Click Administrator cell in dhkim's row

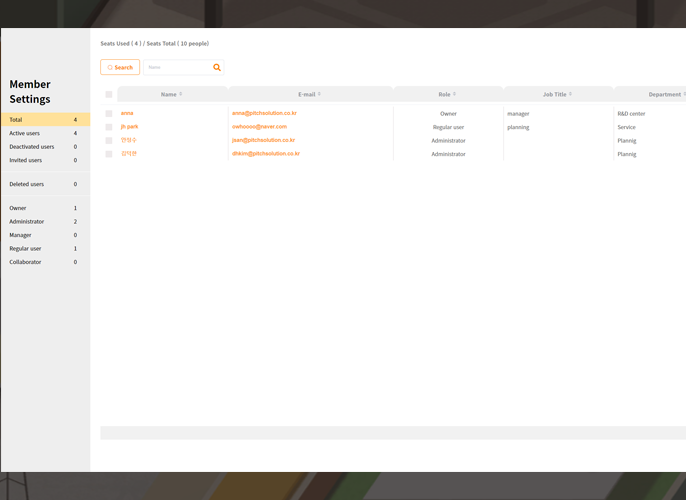448,154
